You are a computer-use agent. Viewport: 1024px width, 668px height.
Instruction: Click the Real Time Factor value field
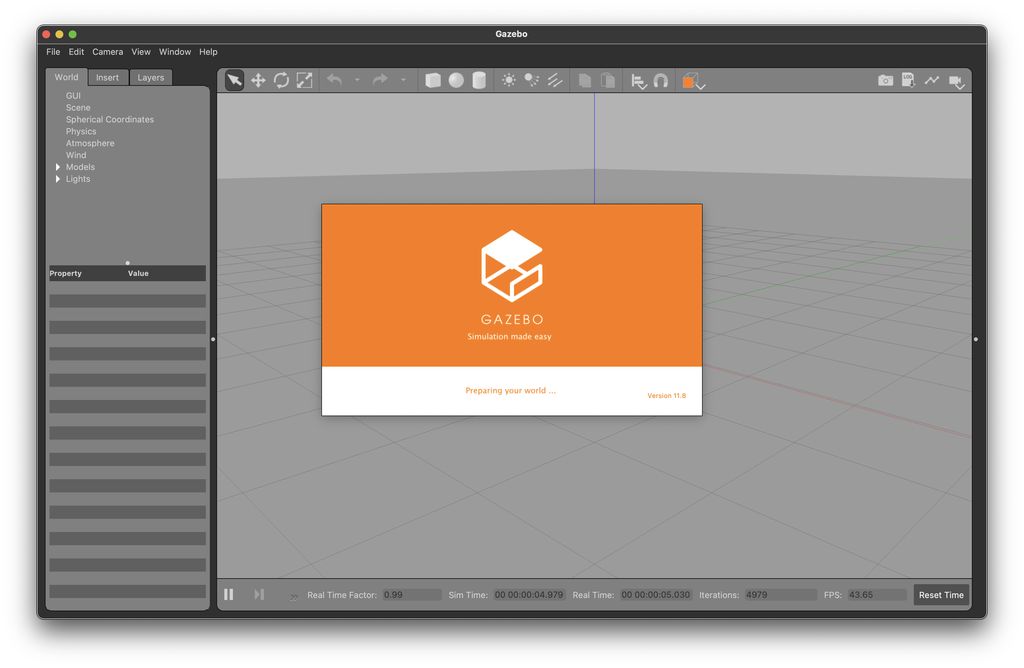(x=411, y=595)
